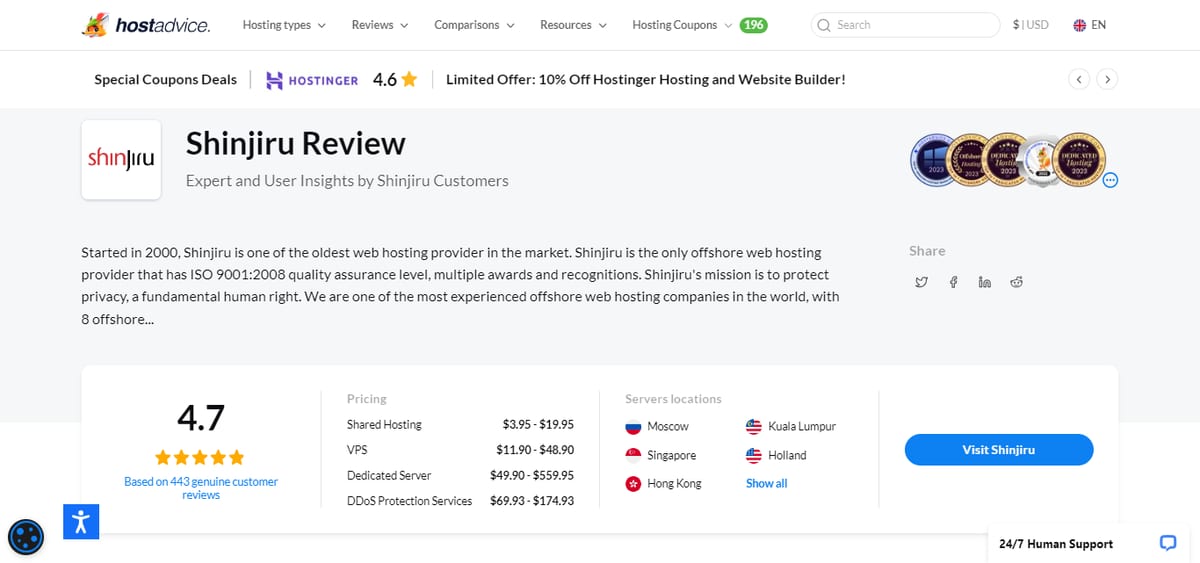Open the USD currency selector

tap(1031, 25)
